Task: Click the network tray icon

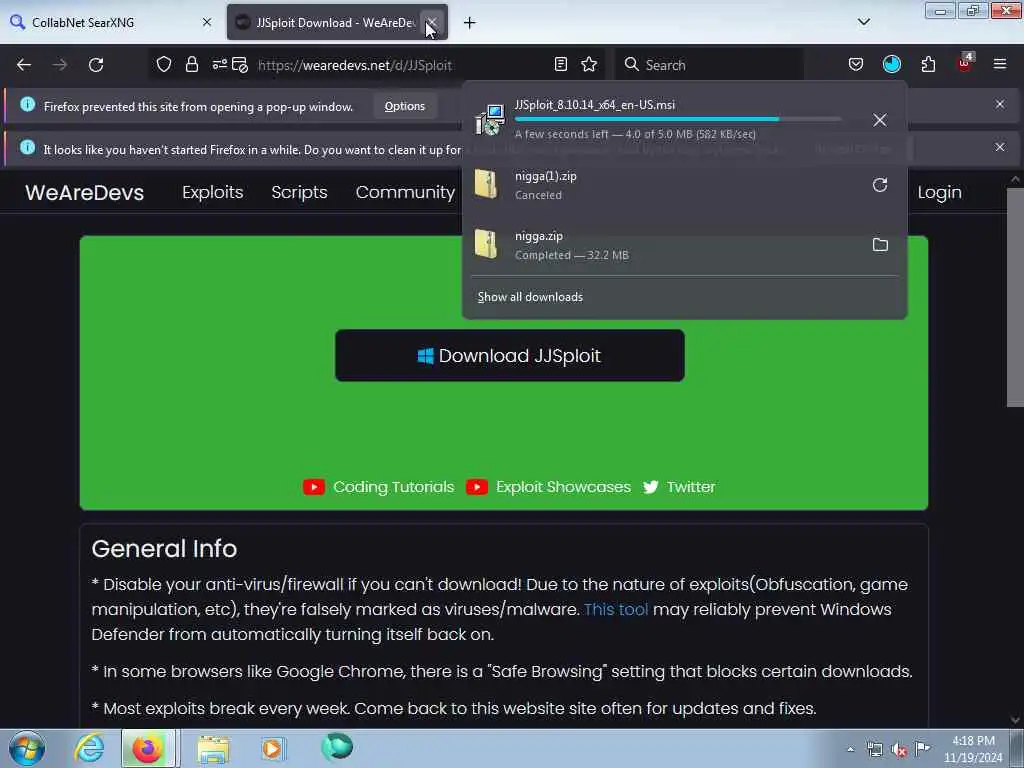Action: pyautogui.click(x=874, y=750)
